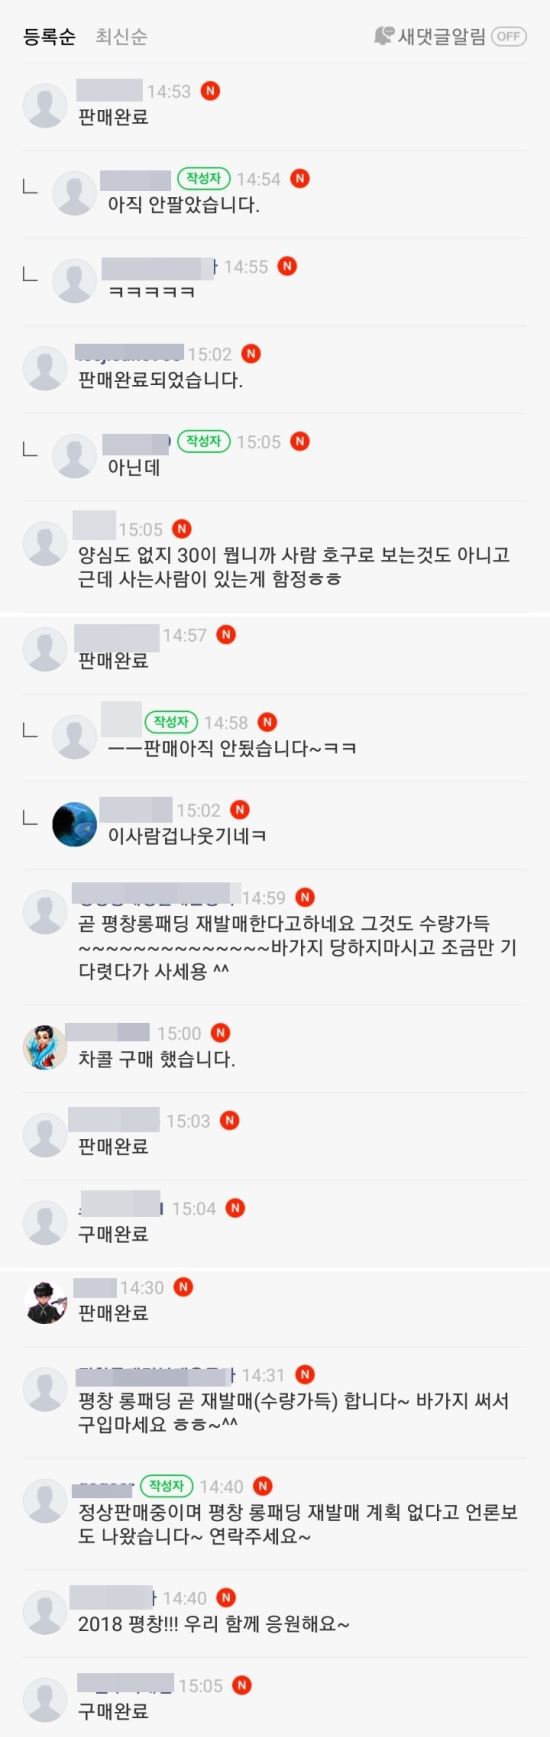Image resolution: width=550 pixels, height=1737 pixels.
Task: Click reply arrow beside 아직 안팔았습니다 comment
Action: pos(30,186)
